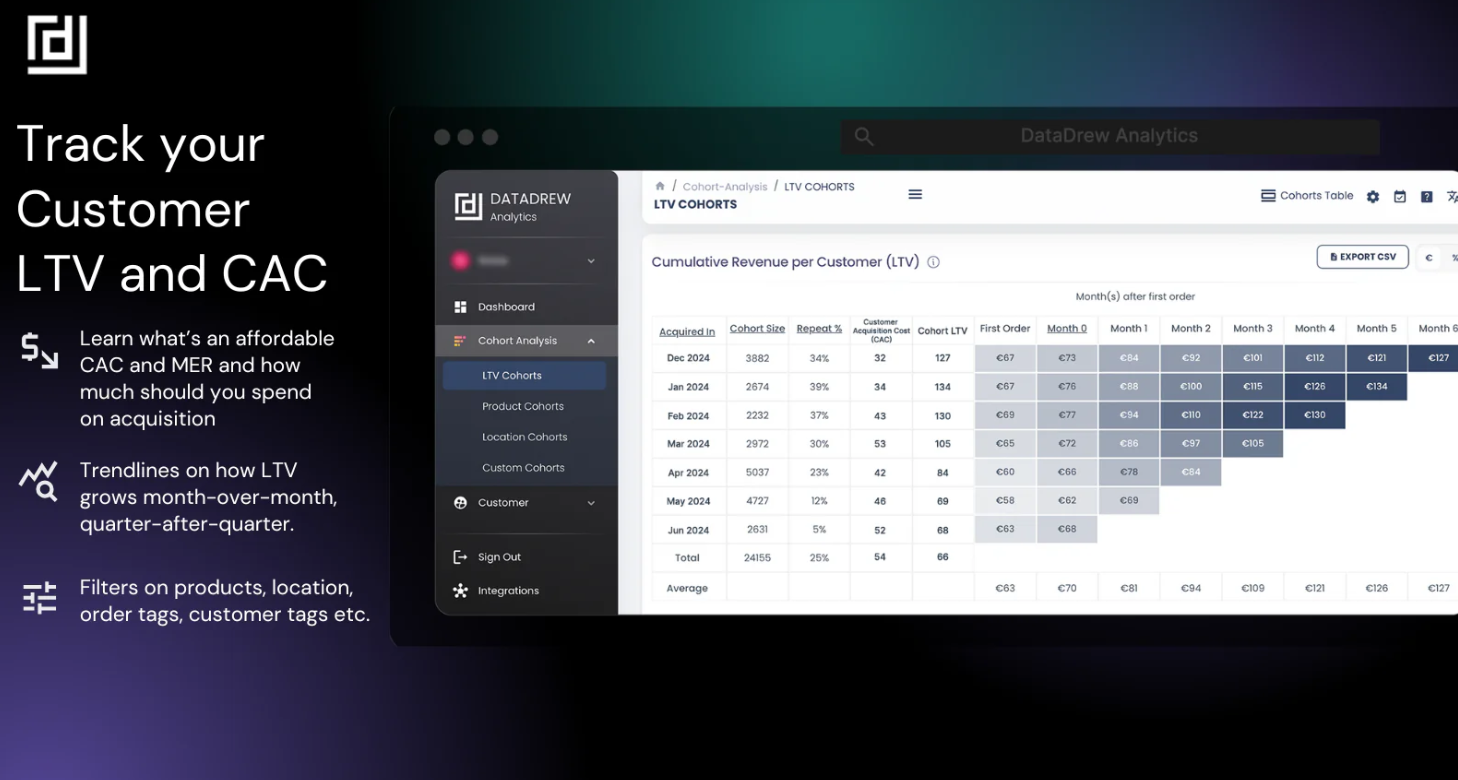Open Product Cohorts in sidebar
Screen dimensions: 1458x780
[x=524, y=406]
